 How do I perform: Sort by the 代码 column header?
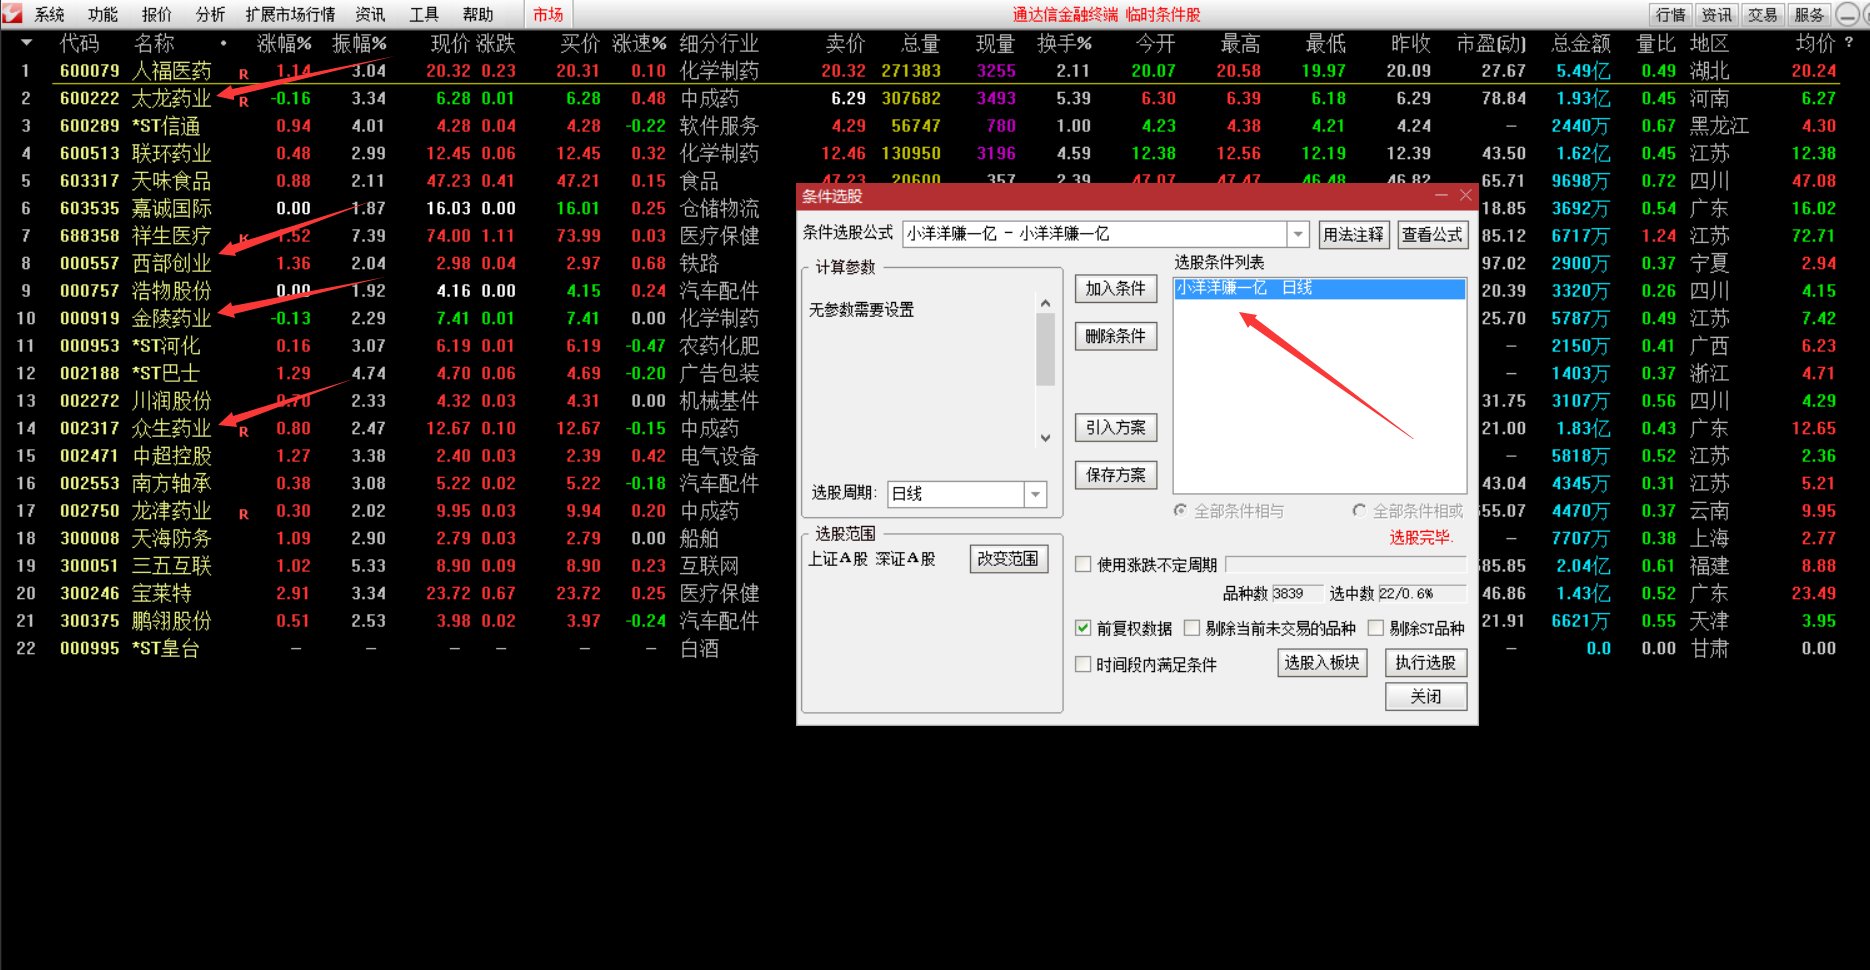coord(79,43)
